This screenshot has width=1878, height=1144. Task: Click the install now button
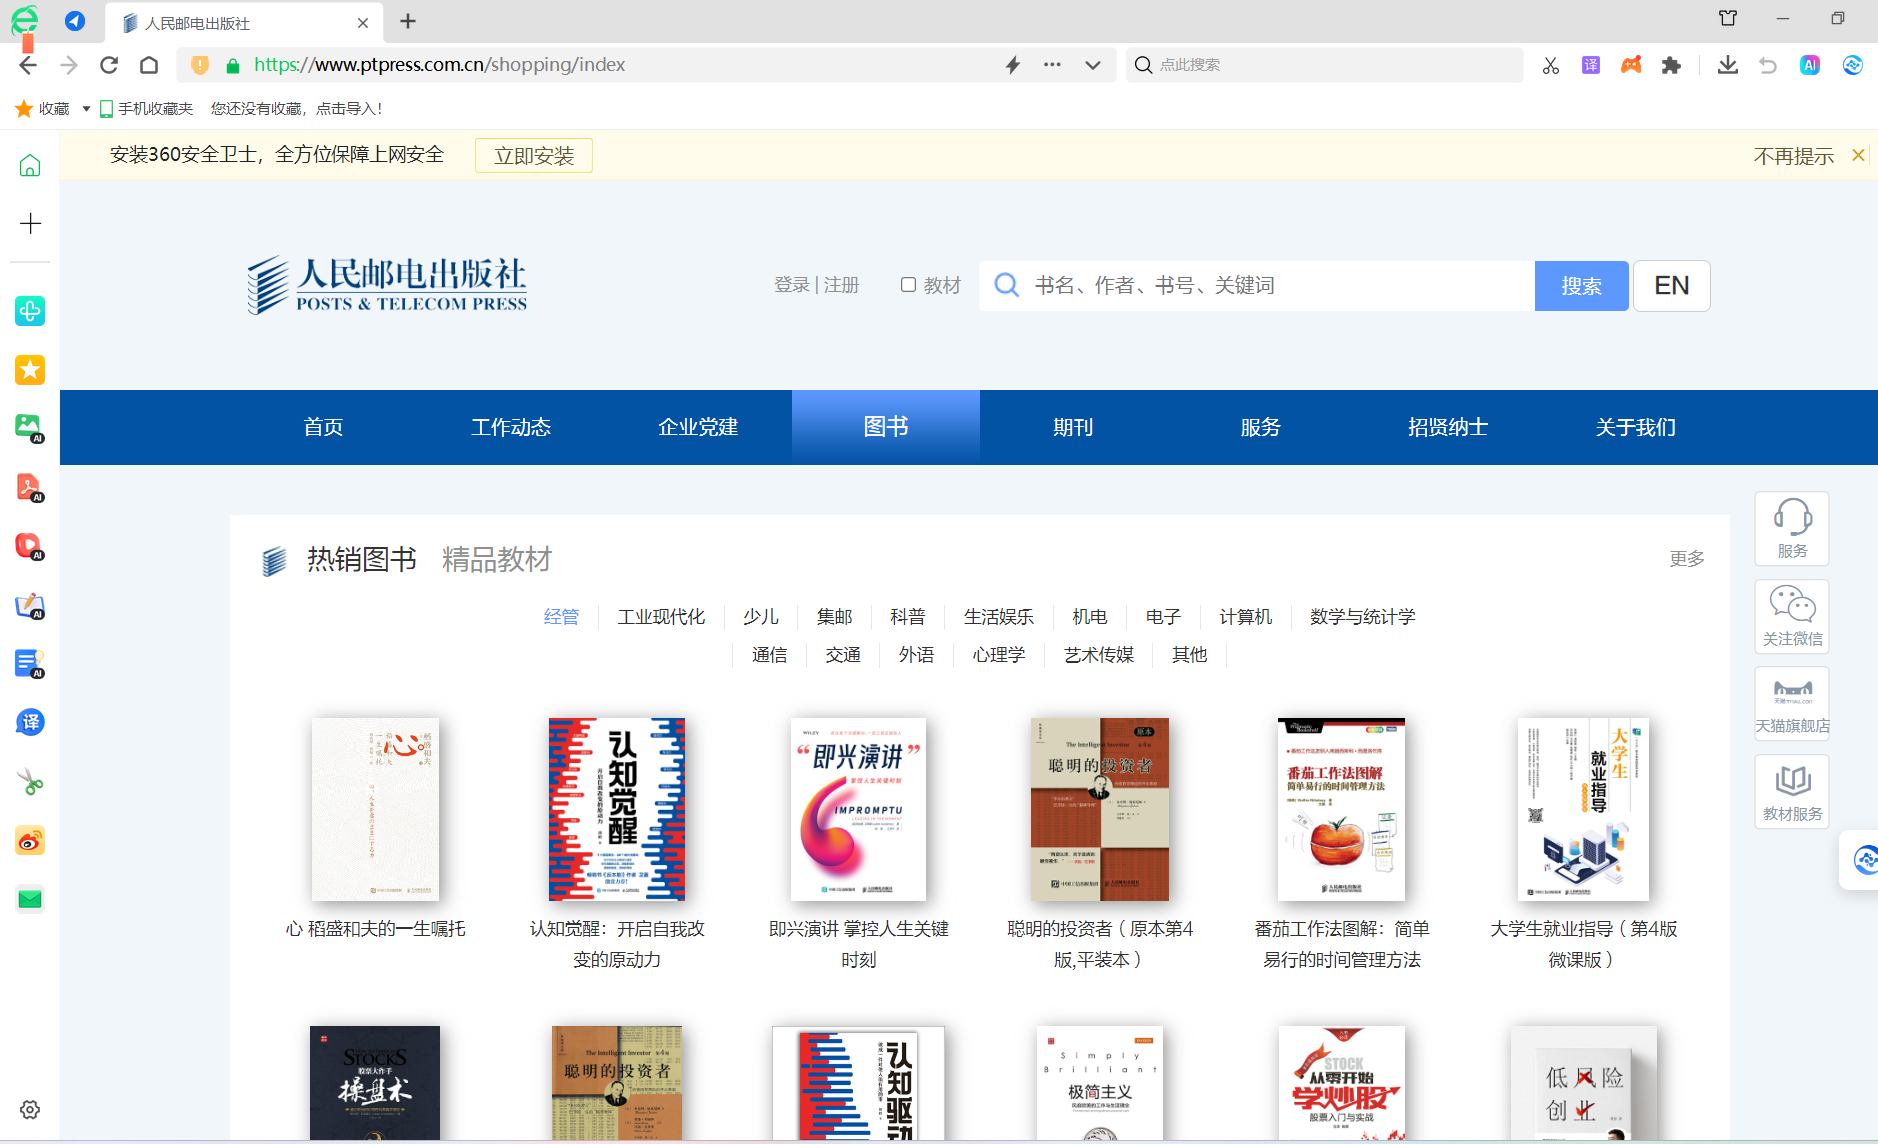pos(534,156)
